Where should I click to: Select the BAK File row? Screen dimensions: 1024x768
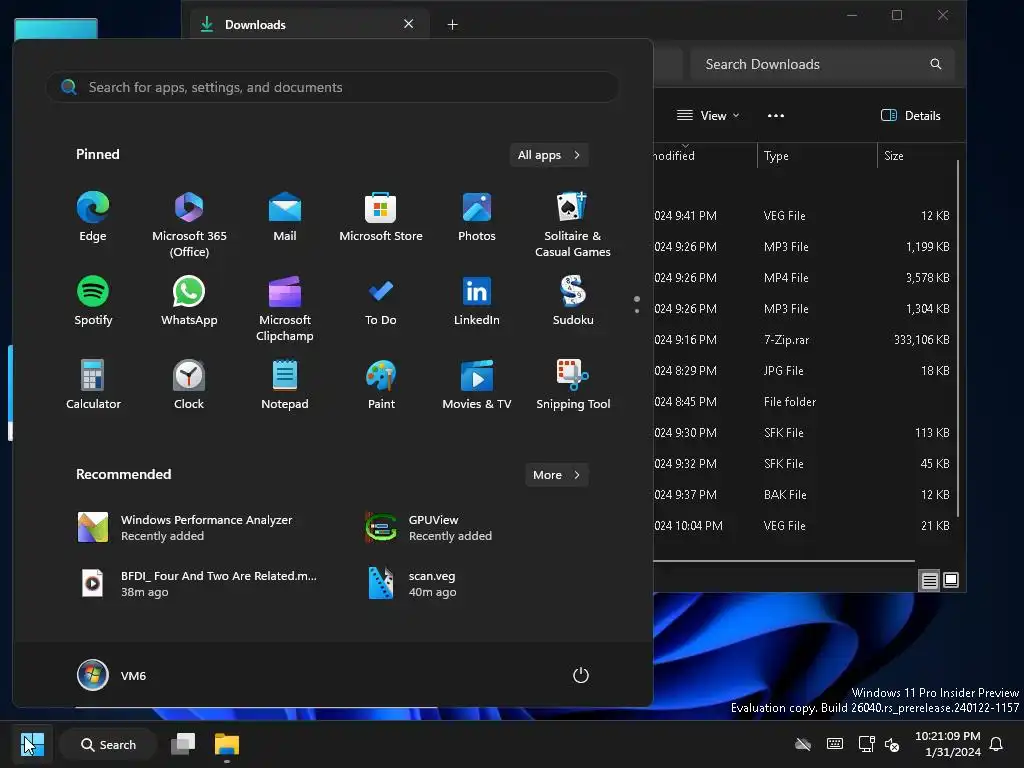[803, 494]
